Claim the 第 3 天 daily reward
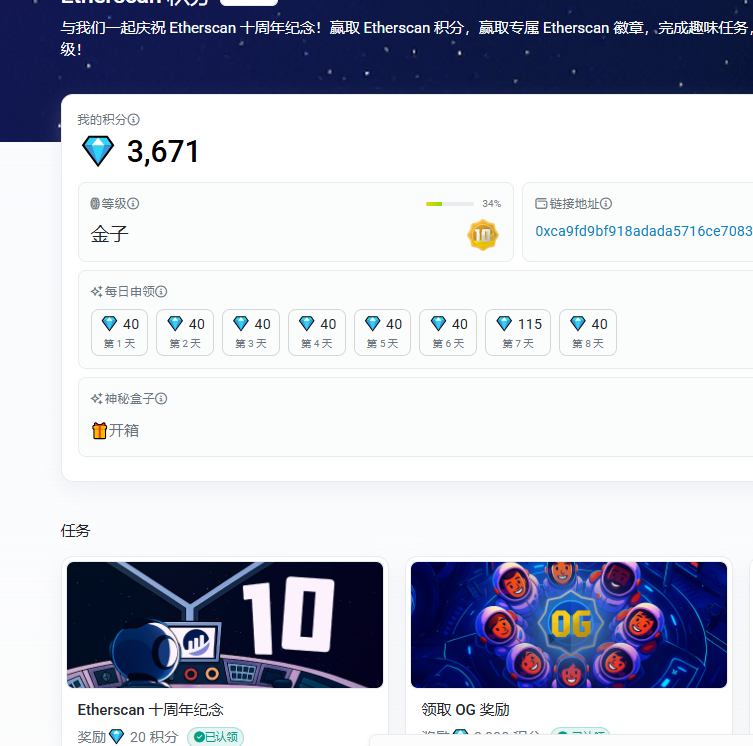The image size is (753, 746). tap(251, 332)
